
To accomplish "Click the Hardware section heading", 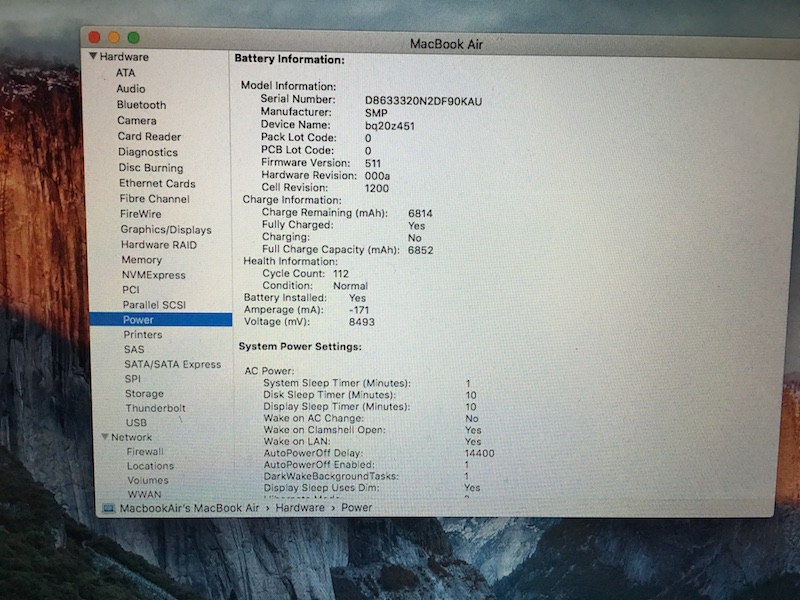I will point(124,57).
